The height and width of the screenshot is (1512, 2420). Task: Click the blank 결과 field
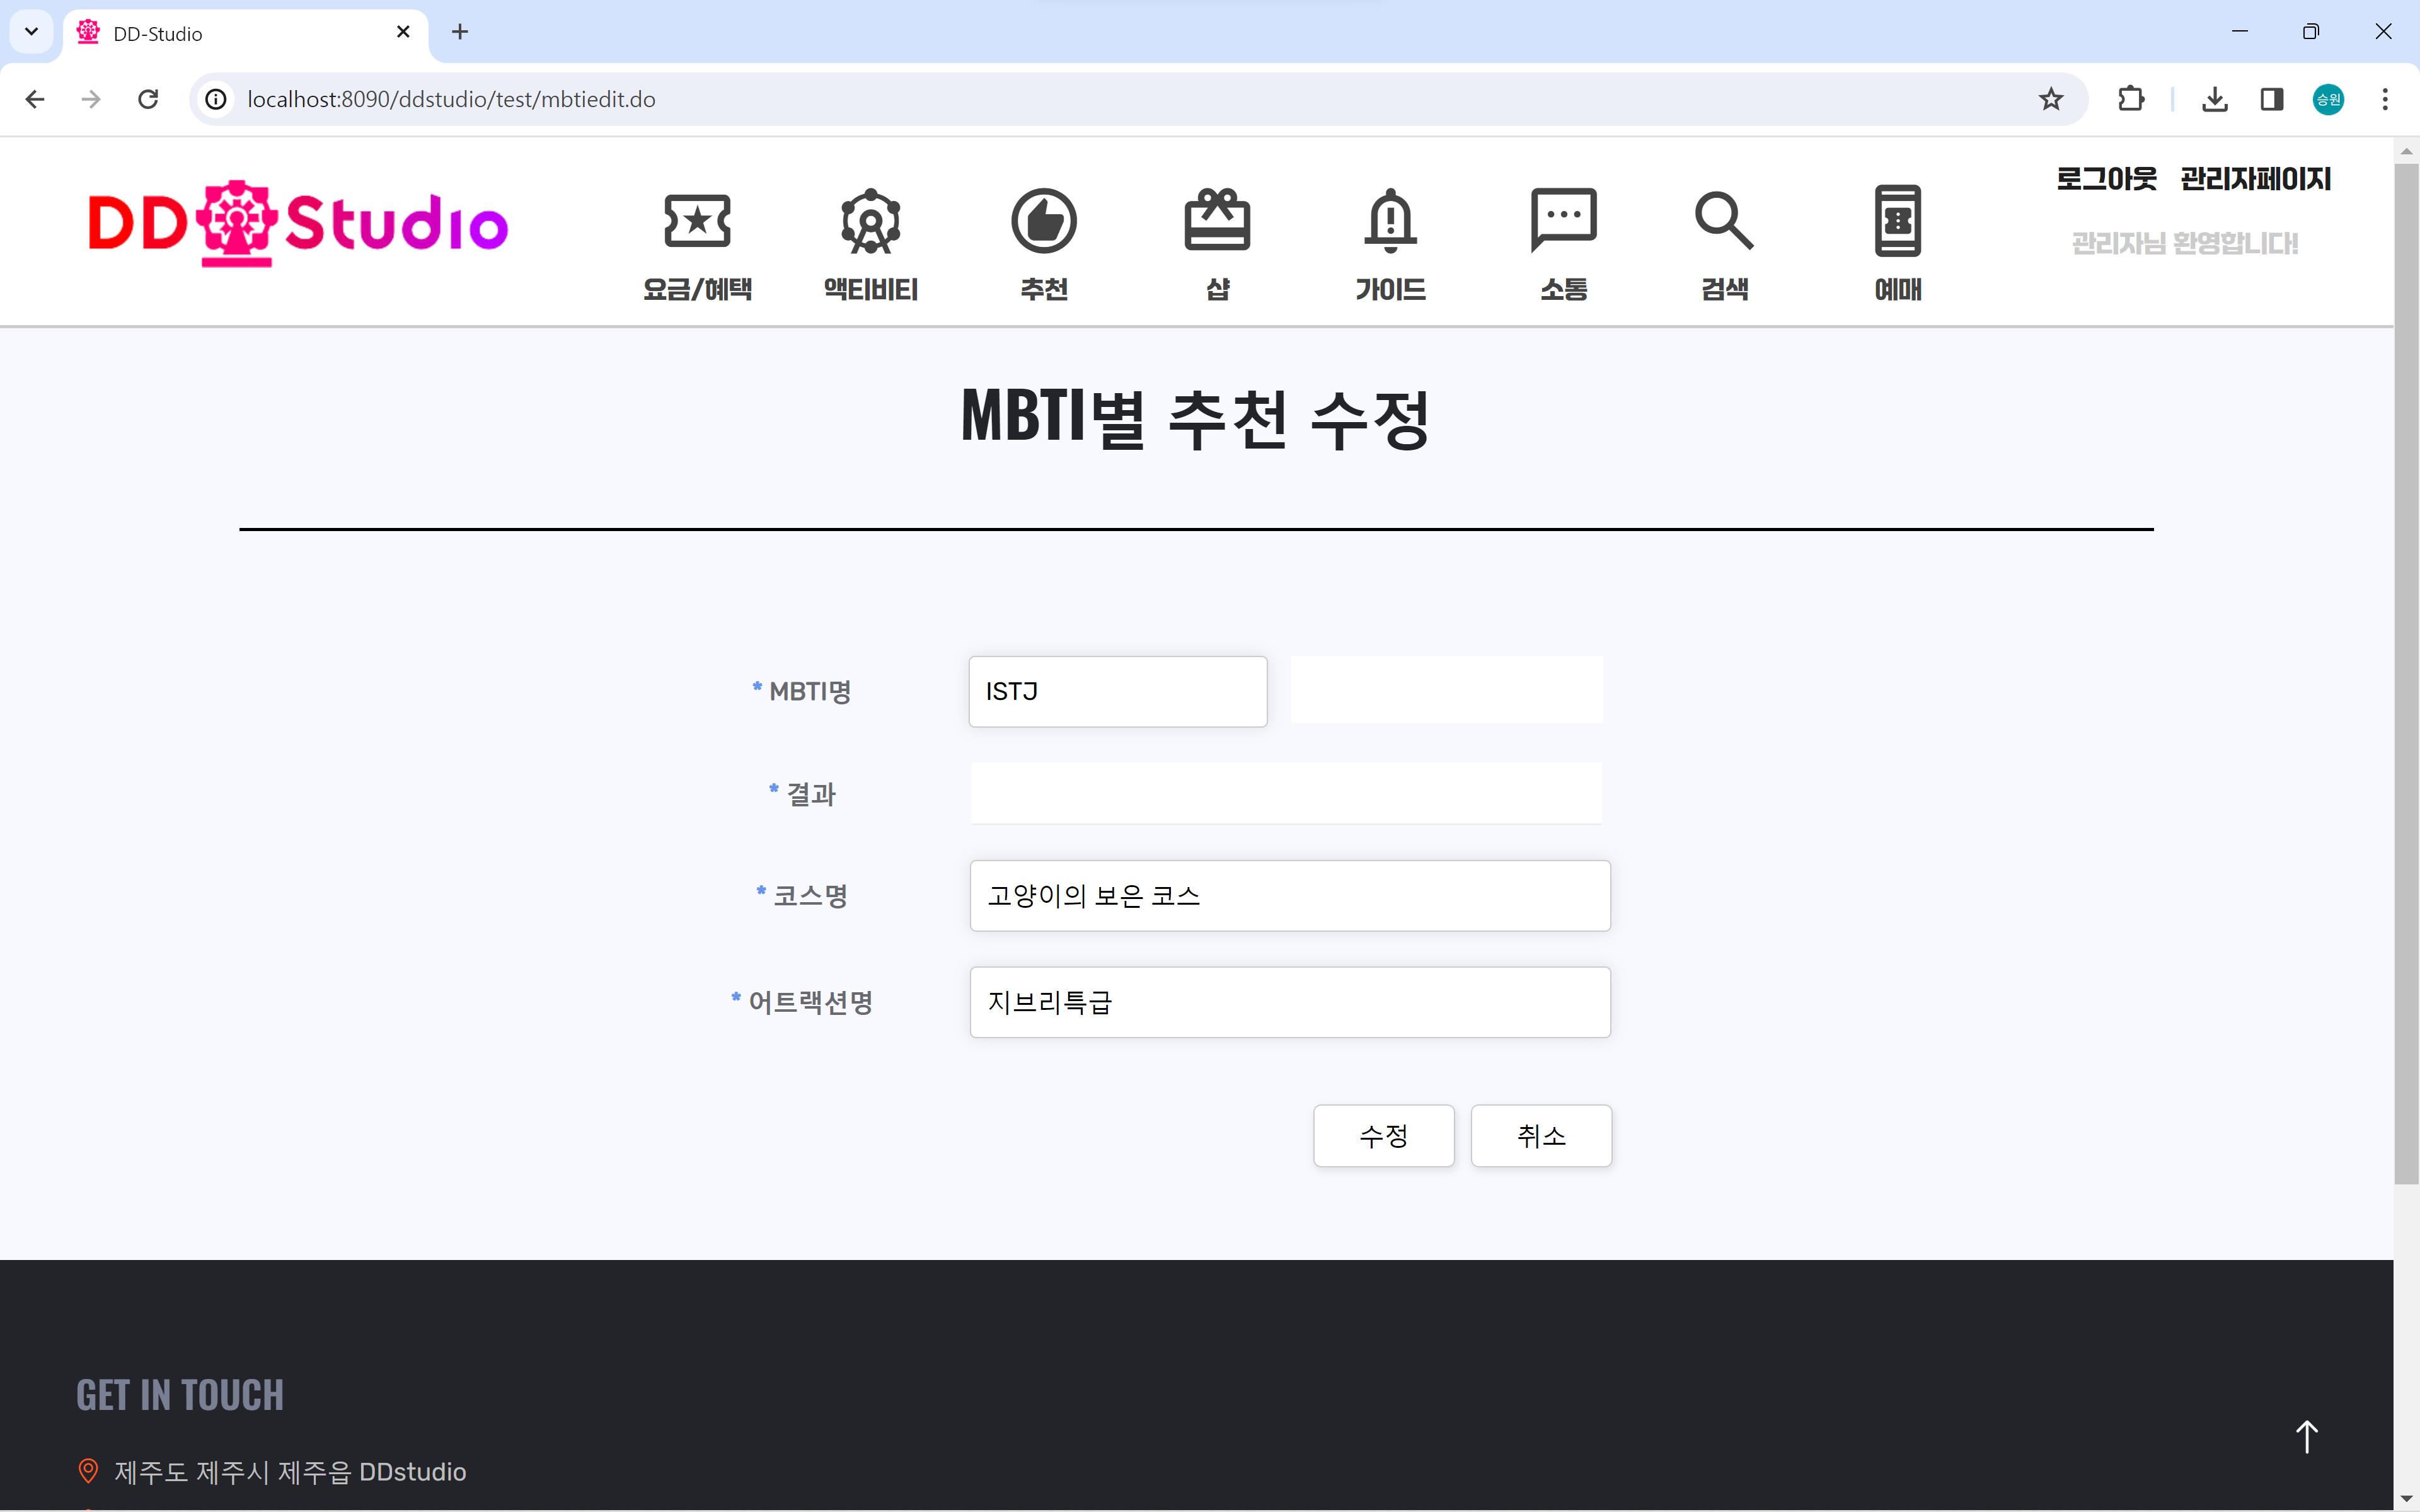[x=1286, y=793]
